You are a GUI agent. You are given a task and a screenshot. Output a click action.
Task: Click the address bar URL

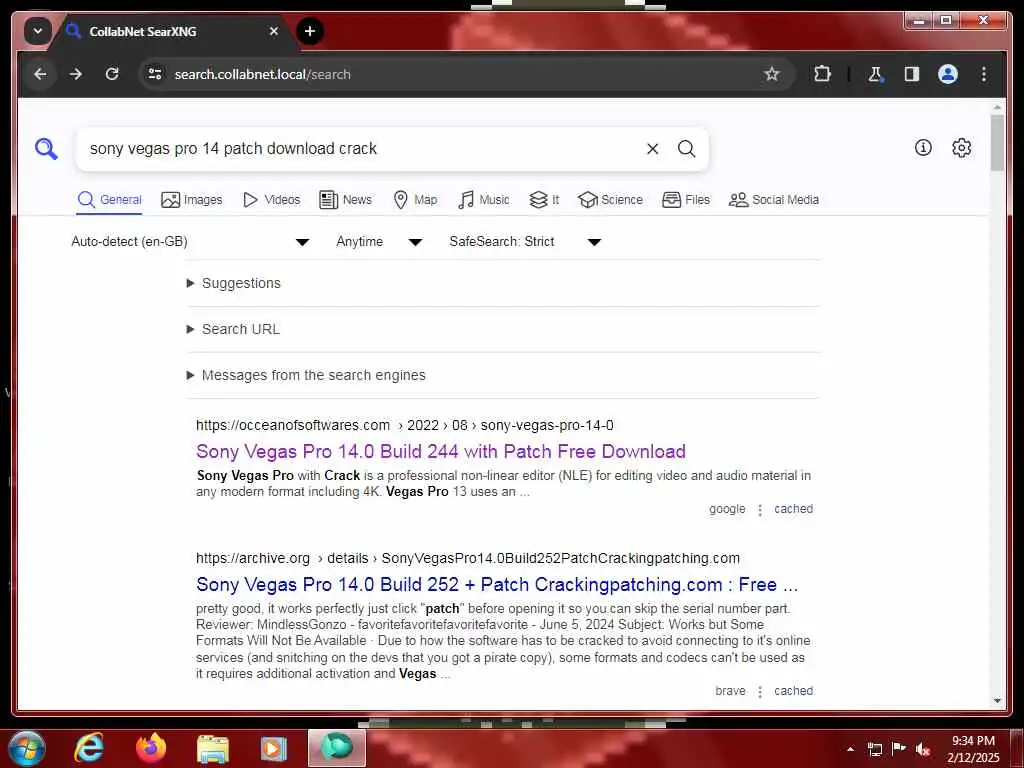tap(263, 74)
